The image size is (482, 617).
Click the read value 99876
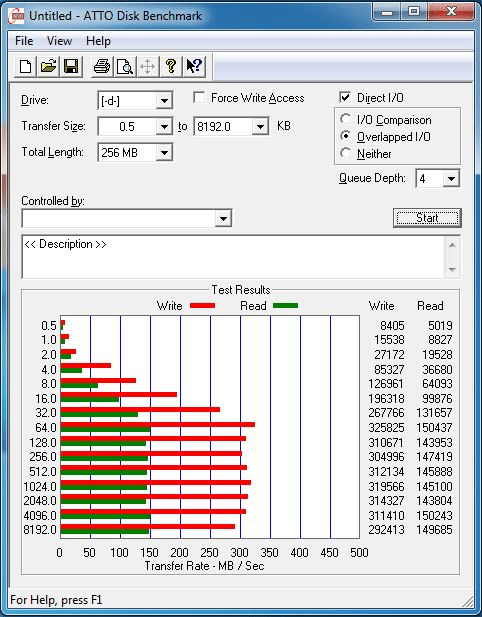point(437,399)
